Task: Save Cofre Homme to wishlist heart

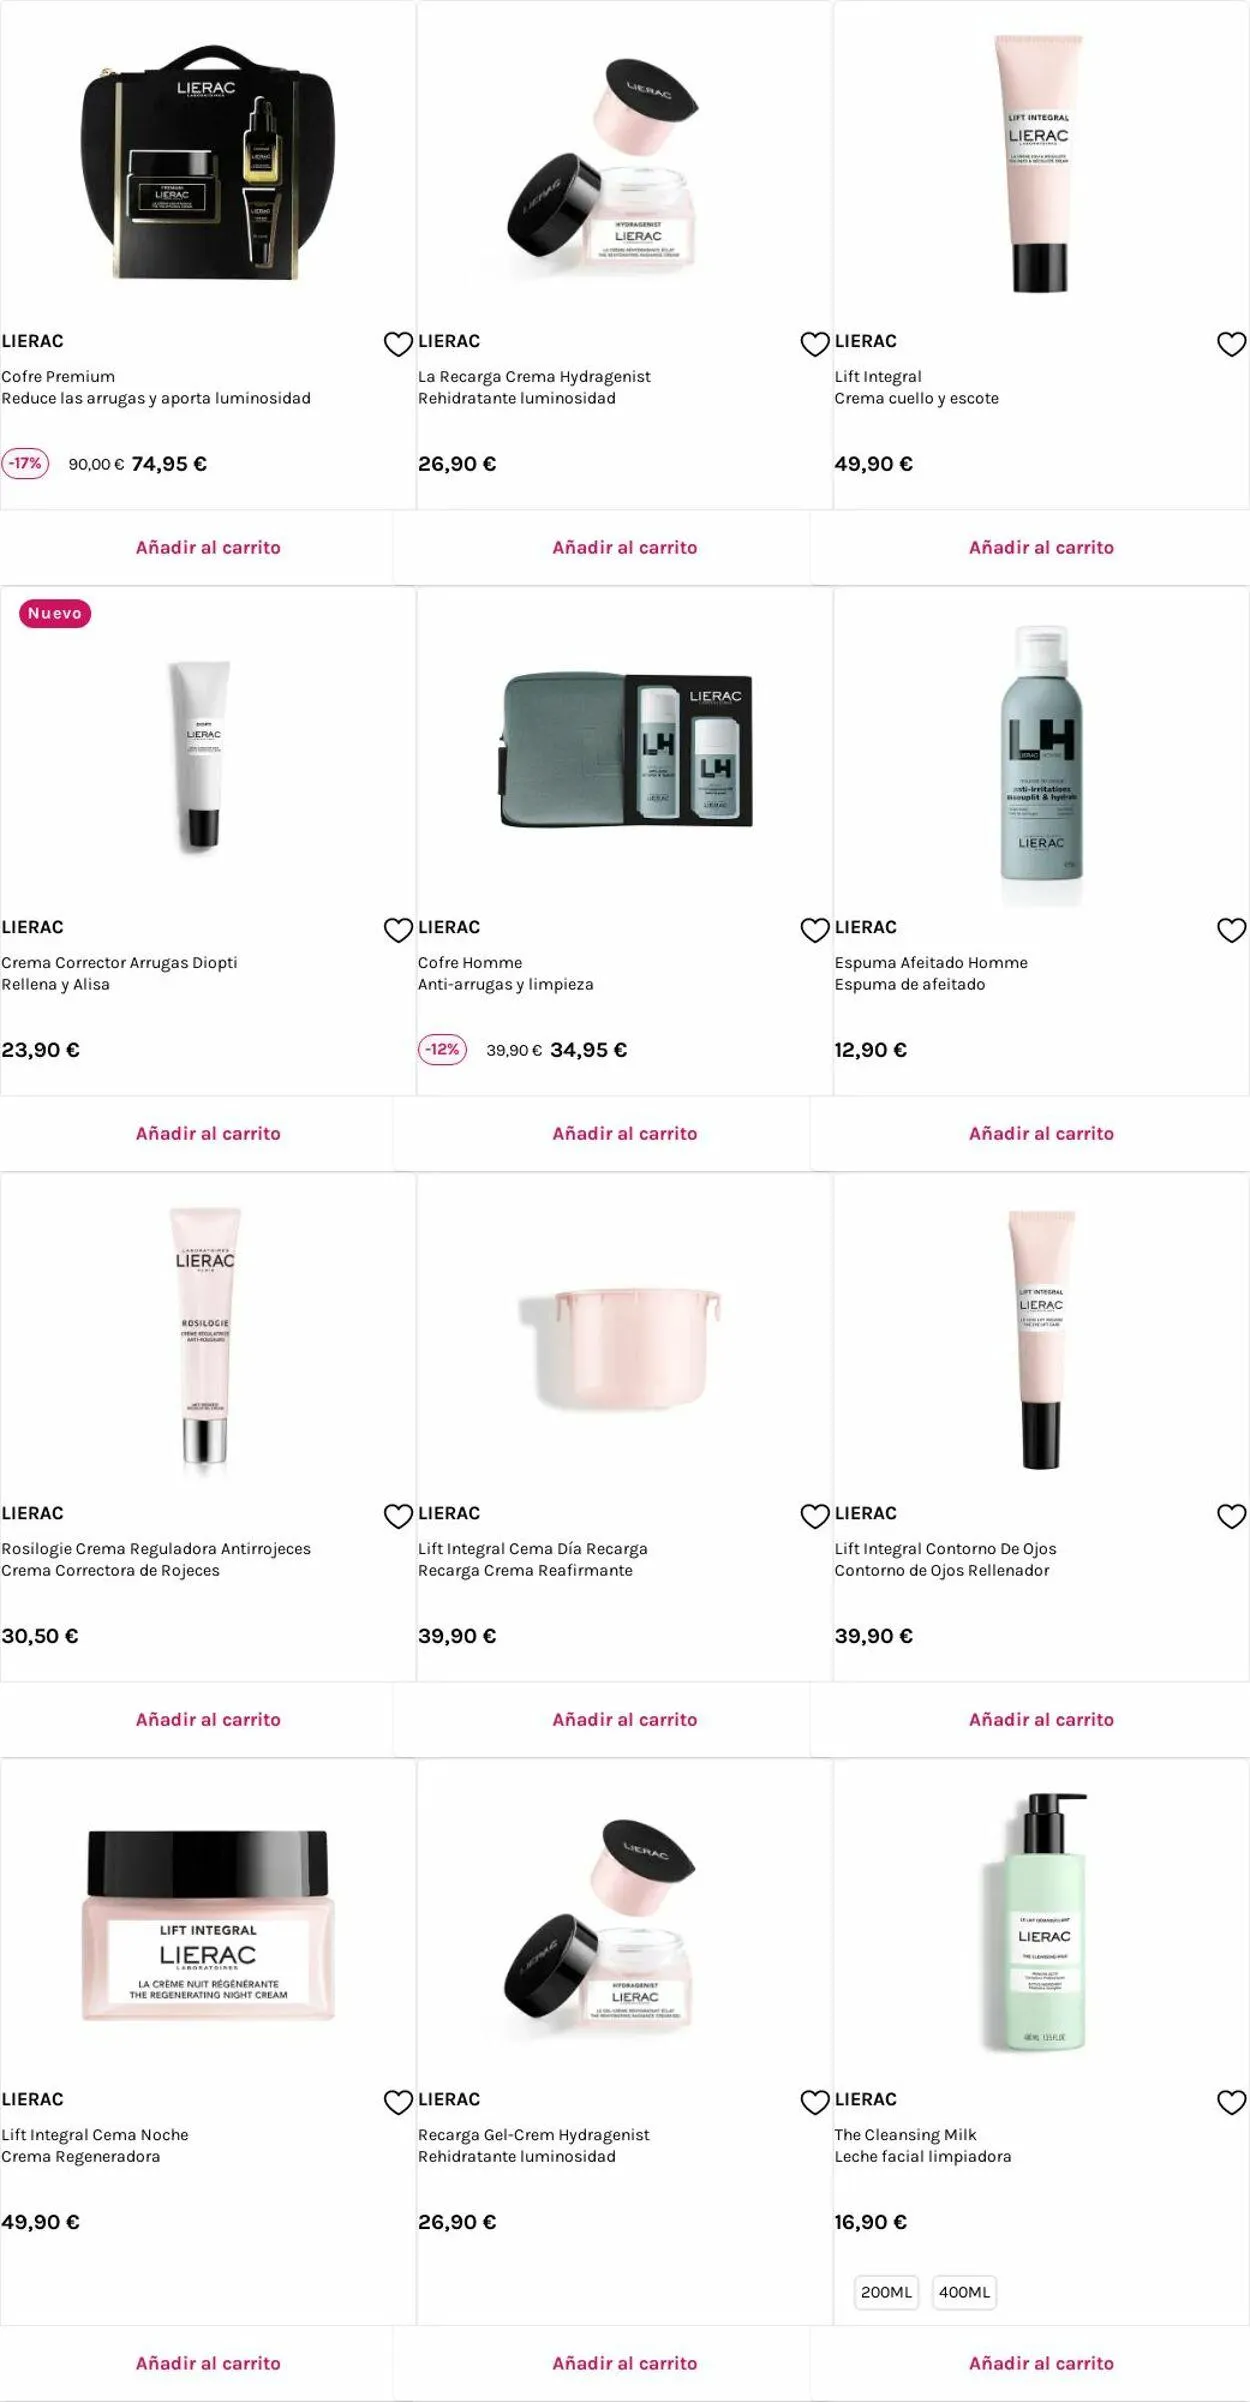Action: 815,930
